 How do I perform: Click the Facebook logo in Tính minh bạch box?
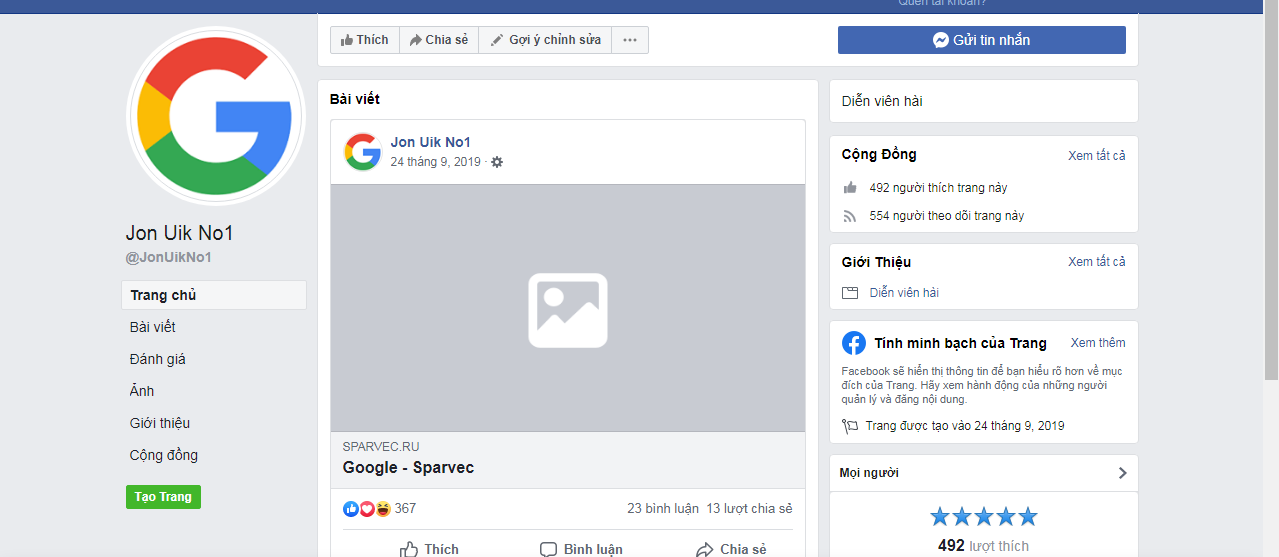tap(853, 343)
